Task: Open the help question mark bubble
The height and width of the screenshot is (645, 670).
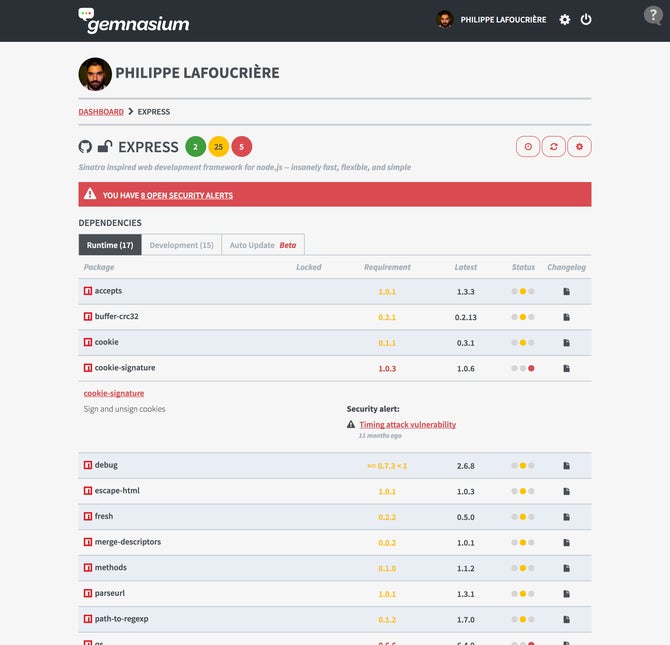Action: coord(652,16)
